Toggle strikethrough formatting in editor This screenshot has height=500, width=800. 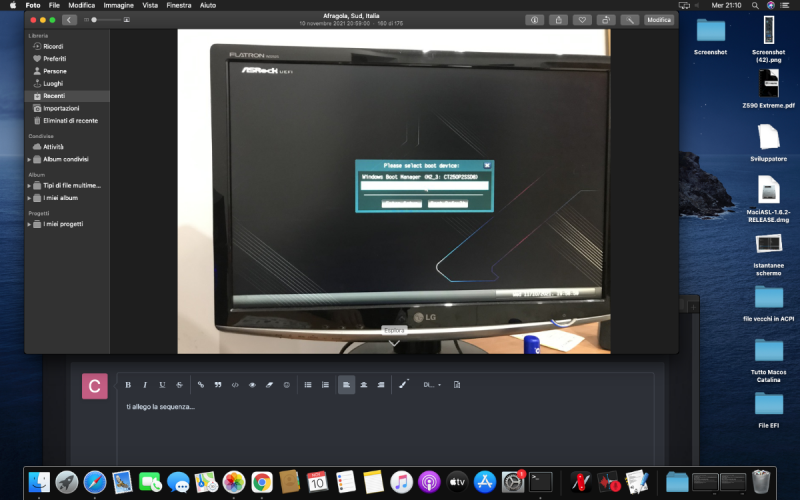[179, 385]
